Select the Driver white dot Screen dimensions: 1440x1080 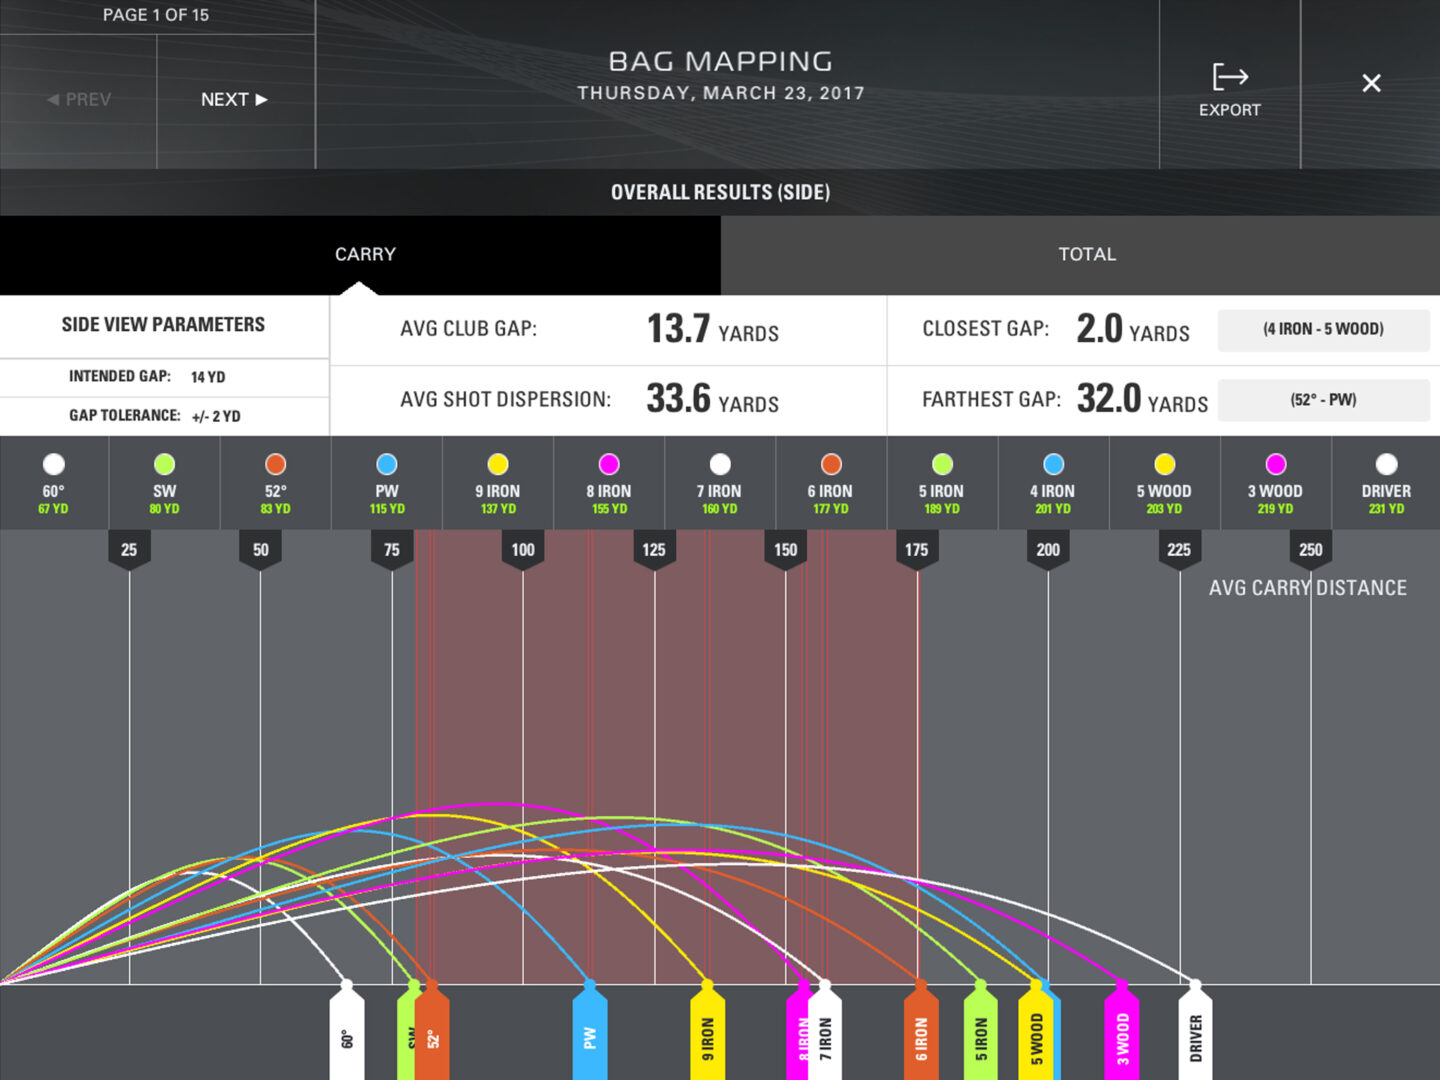pyautogui.click(x=1386, y=464)
